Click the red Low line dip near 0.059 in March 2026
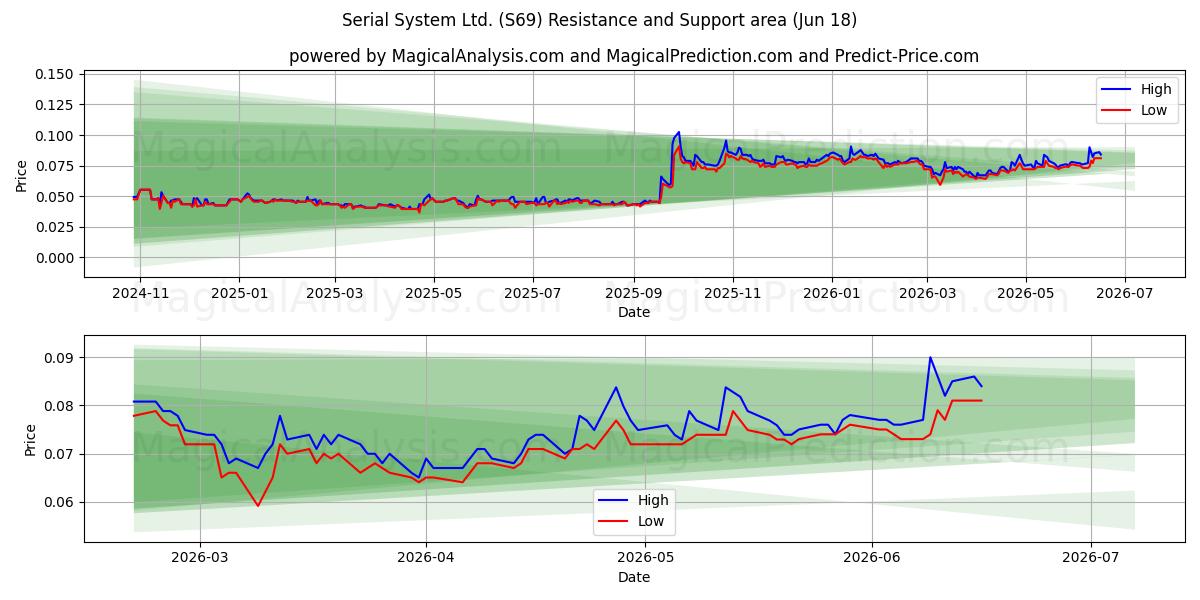1200x600 pixels. pos(258,506)
